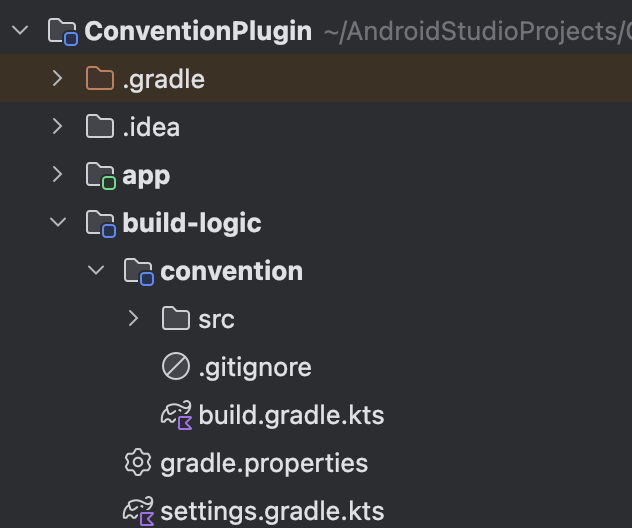Collapse the build-logic module chevron
Screen dimensions: 632x528
pyautogui.click(x=58, y=223)
